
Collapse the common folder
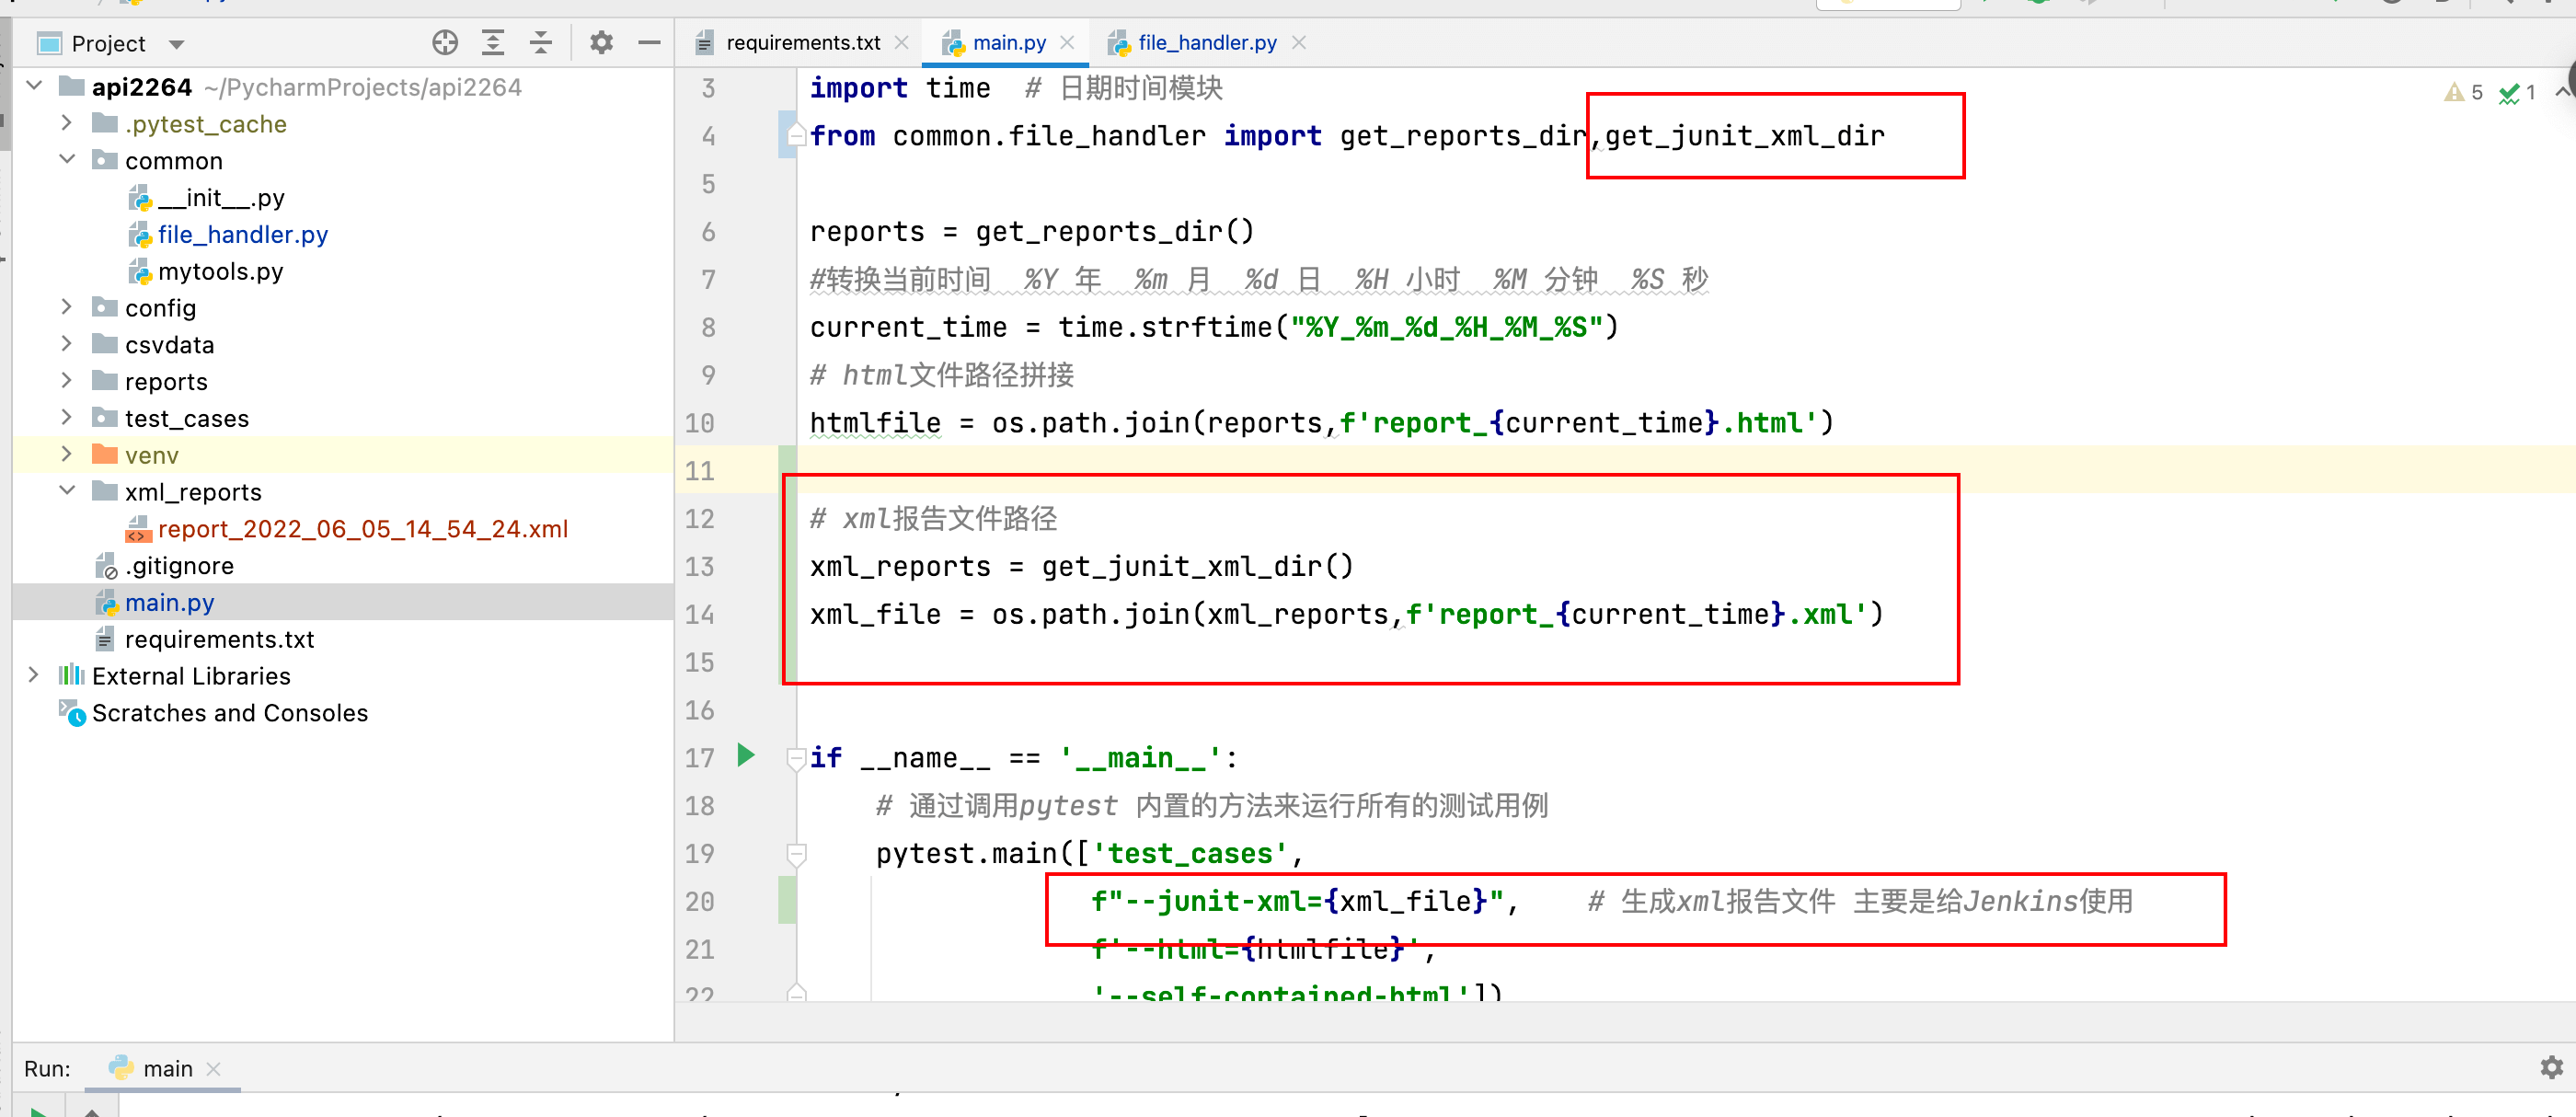67,160
